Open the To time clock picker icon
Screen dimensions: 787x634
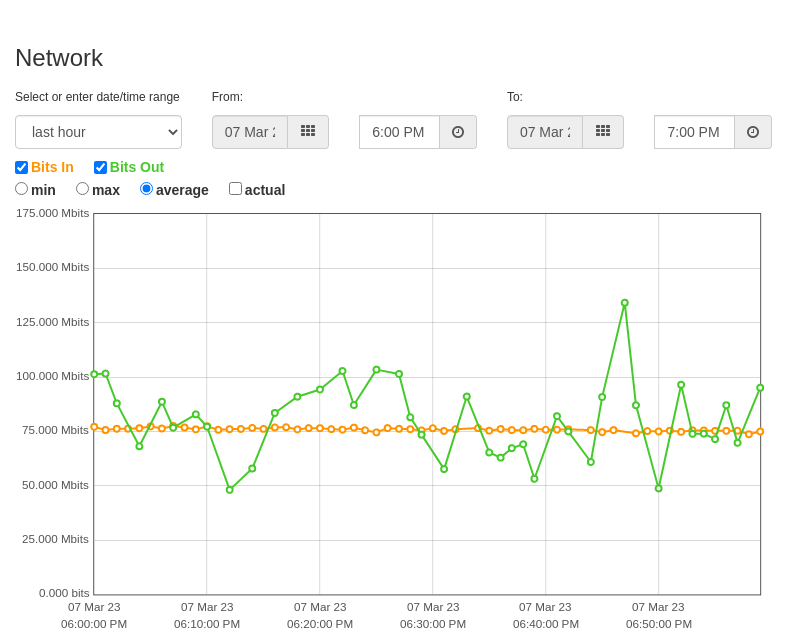[753, 132]
